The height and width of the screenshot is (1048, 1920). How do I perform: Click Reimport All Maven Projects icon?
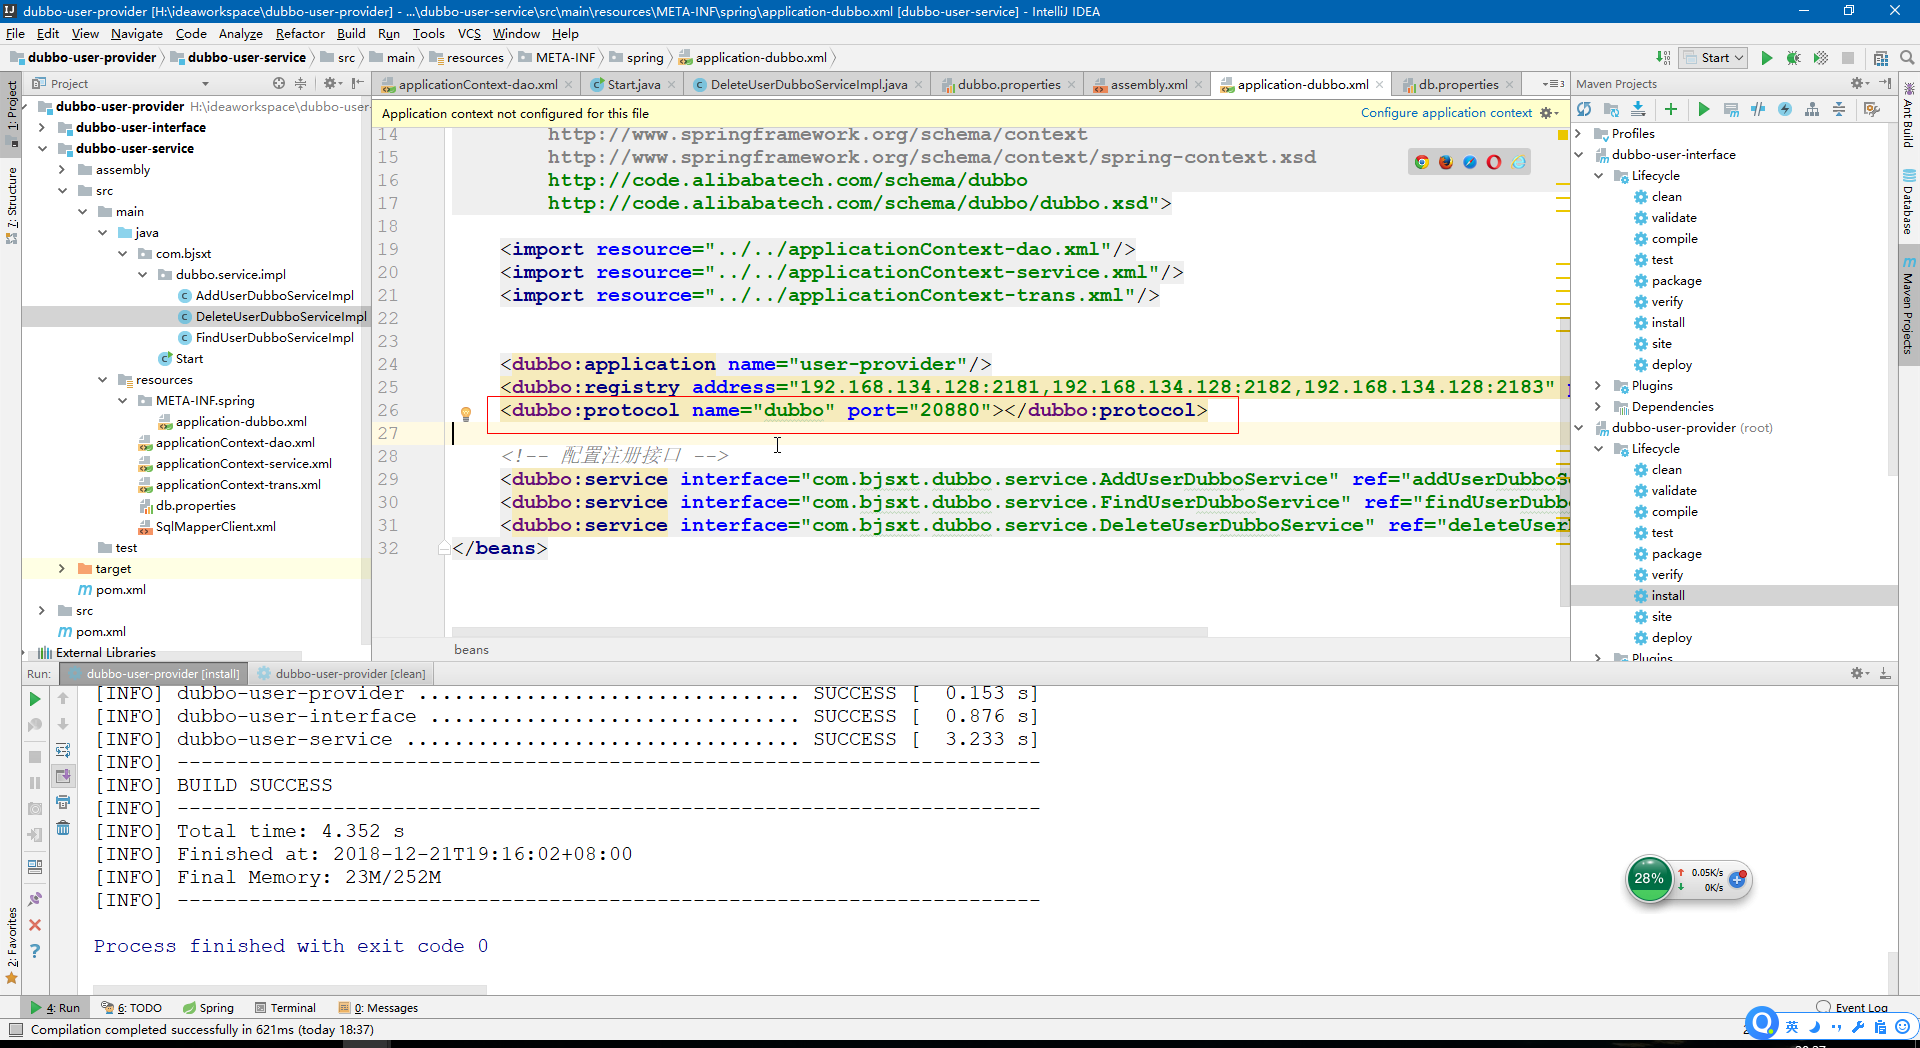1584,109
